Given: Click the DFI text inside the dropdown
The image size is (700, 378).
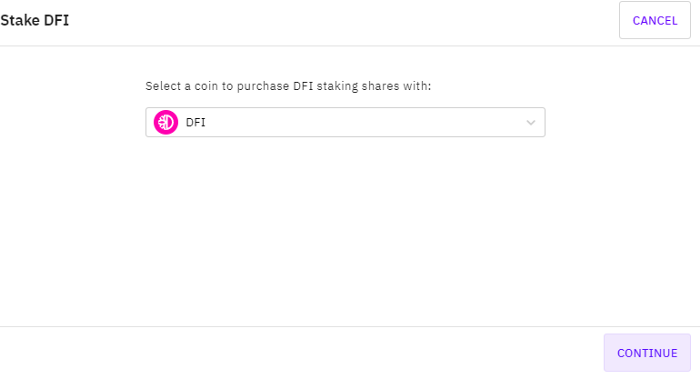Looking at the screenshot, I should (196, 122).
